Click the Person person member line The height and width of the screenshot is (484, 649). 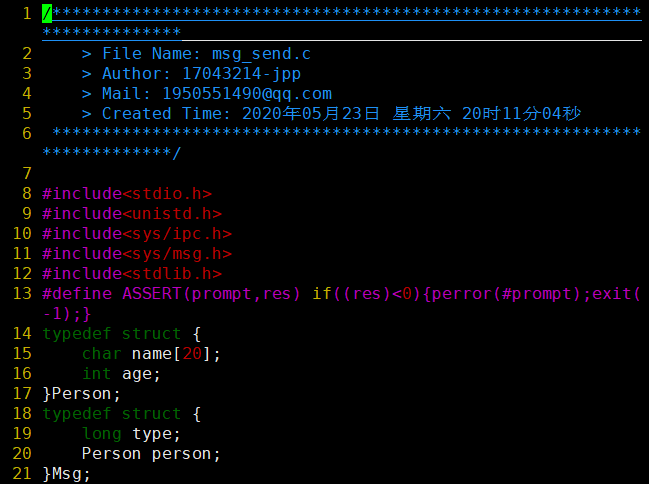tap(151, 454)
